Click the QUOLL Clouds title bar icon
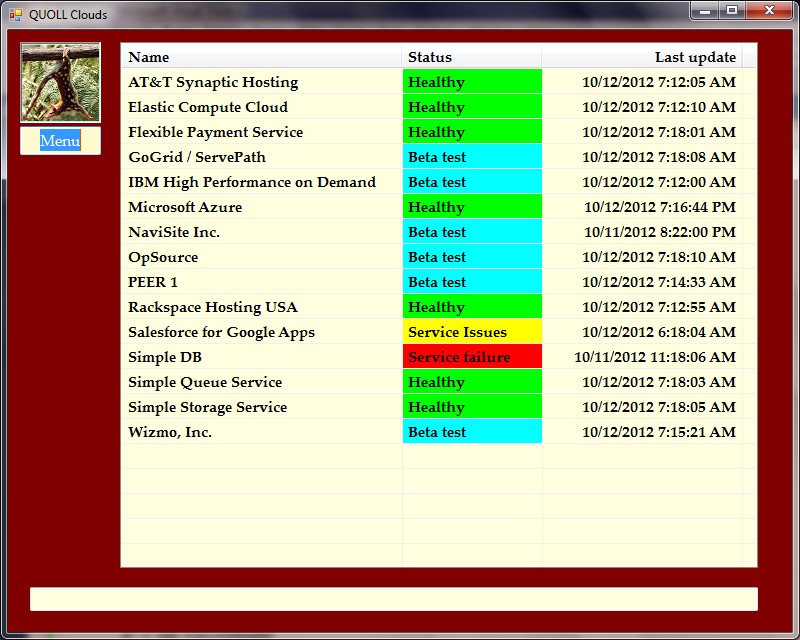The height and width of the screenshot is (640, 800). [x=15, y=15]
